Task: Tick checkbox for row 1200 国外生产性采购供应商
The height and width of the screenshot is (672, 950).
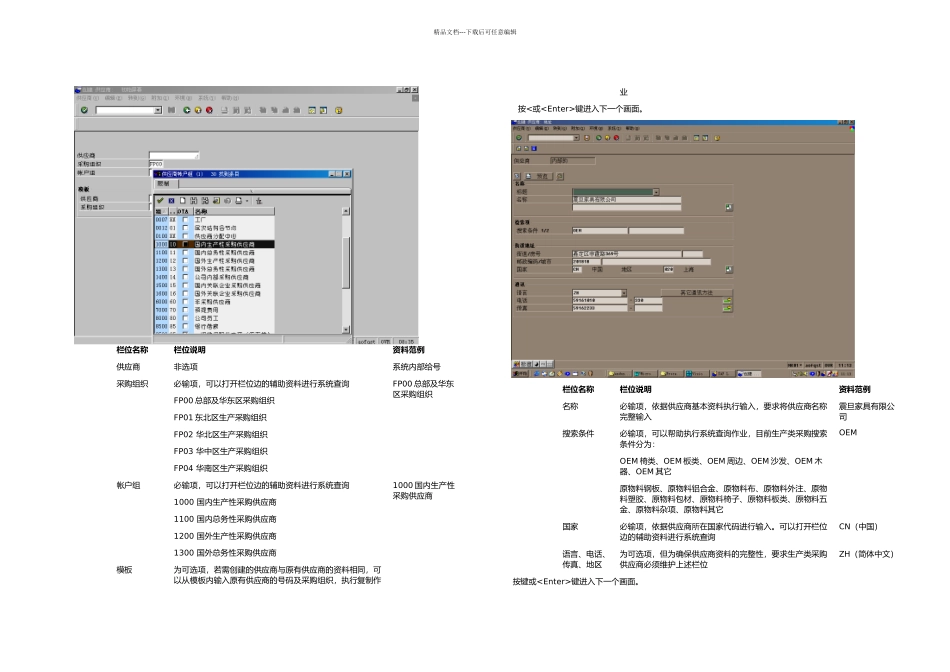Action: [x=185, y=261]
